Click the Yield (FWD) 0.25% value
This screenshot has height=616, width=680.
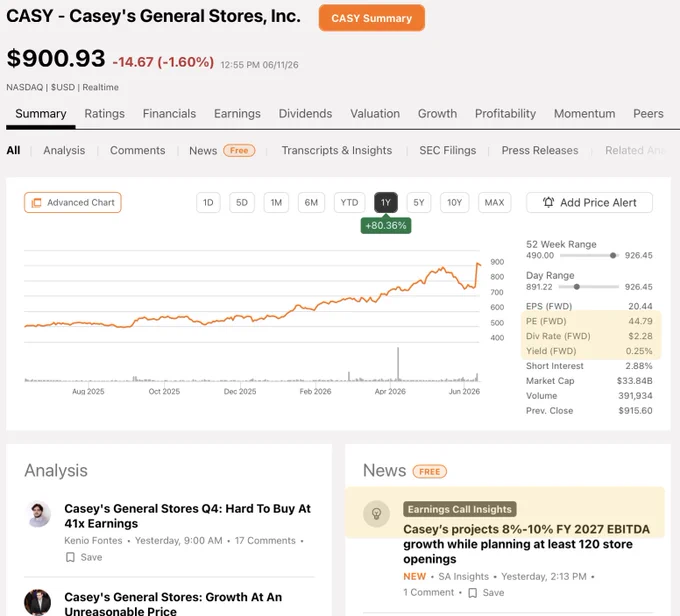(x=639, y=351)
